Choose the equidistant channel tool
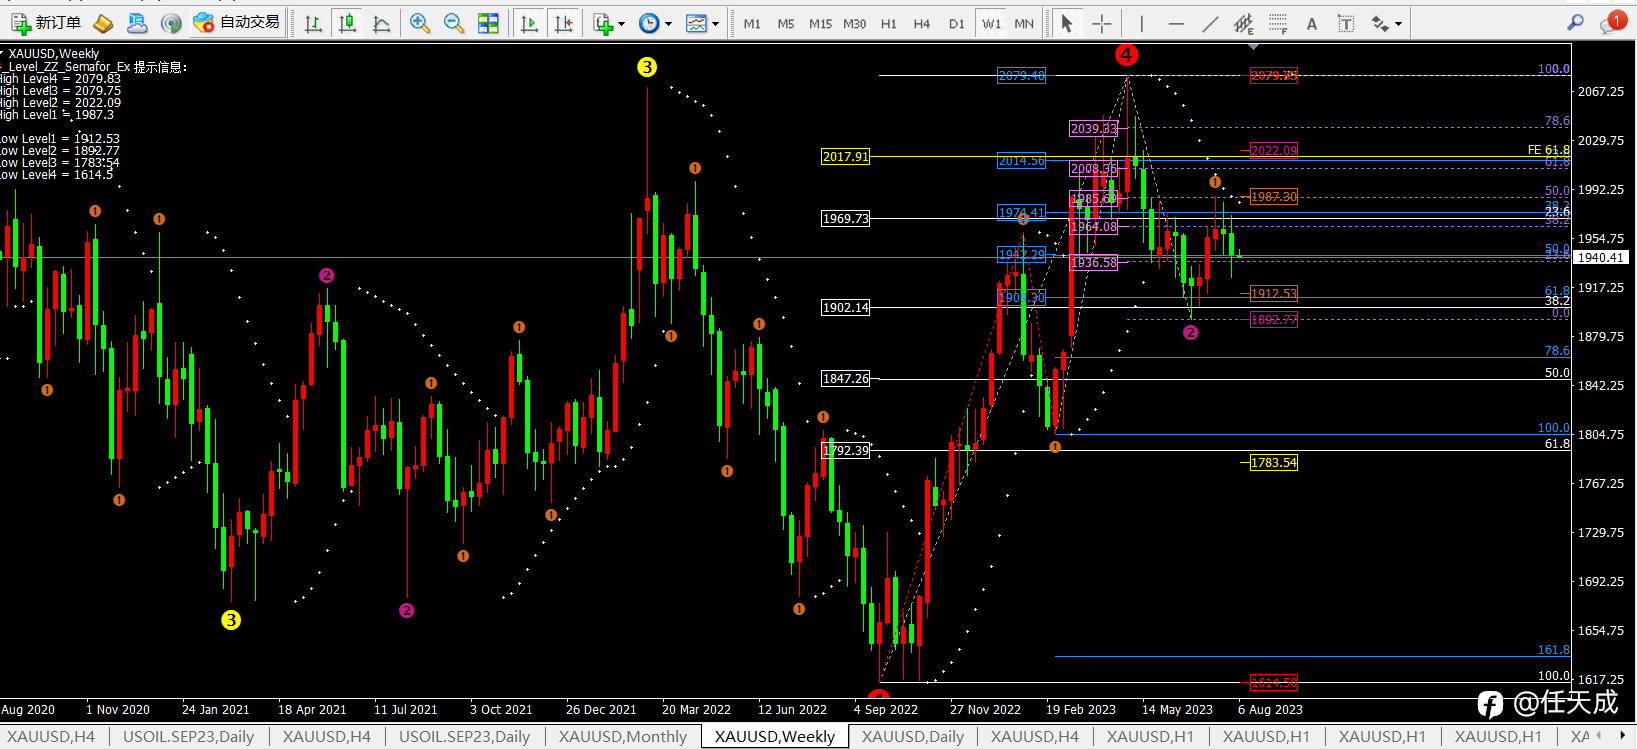 [x=1244, y=23]
